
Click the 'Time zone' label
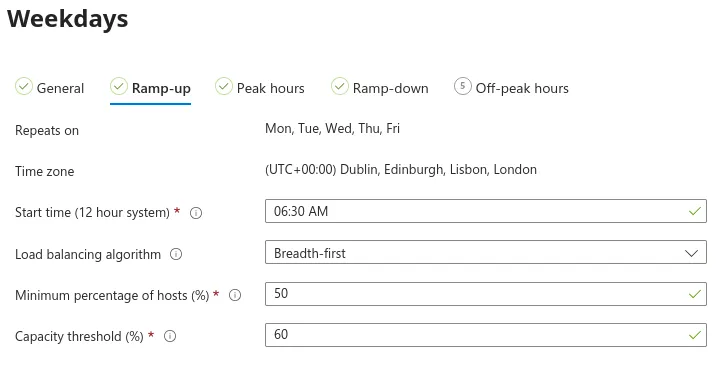point(44,172)
